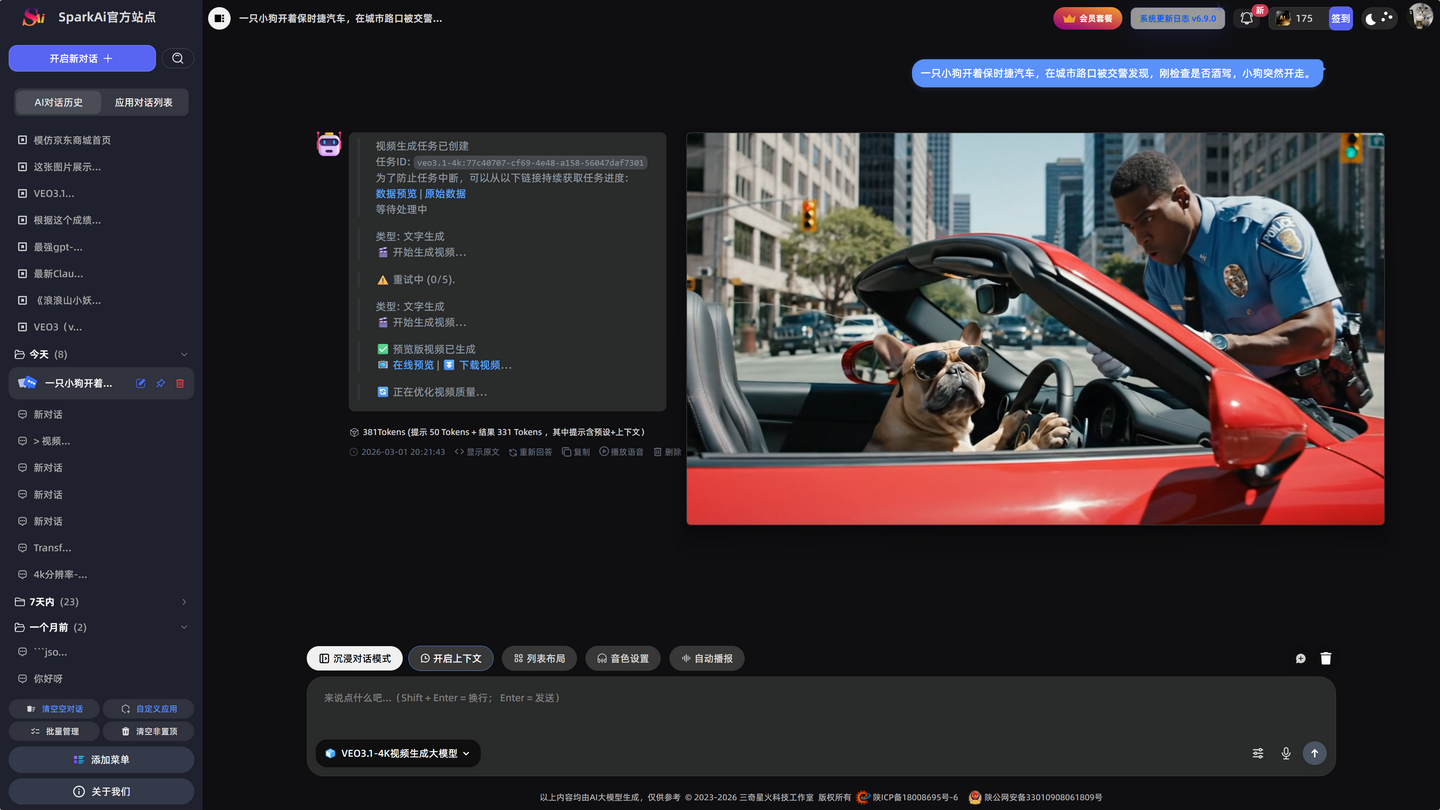Screen dimensions: 1440x810
Task: Open the 你好呀 conversation
Action: pos(101,678)
